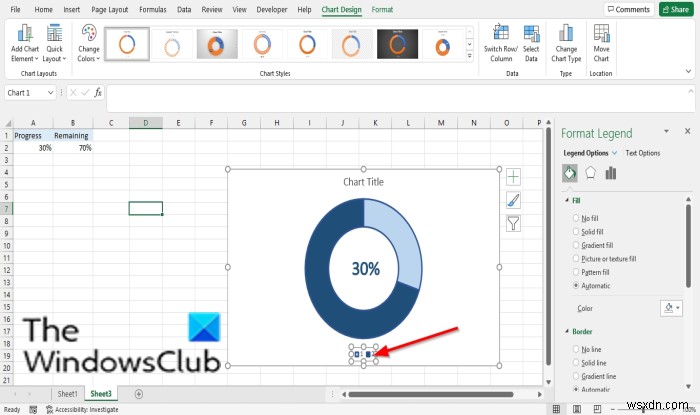The width and height of the screenshot is (700, 415).
Task: Click the horizontal sheet scrollbar
Action: click(431, 394)
